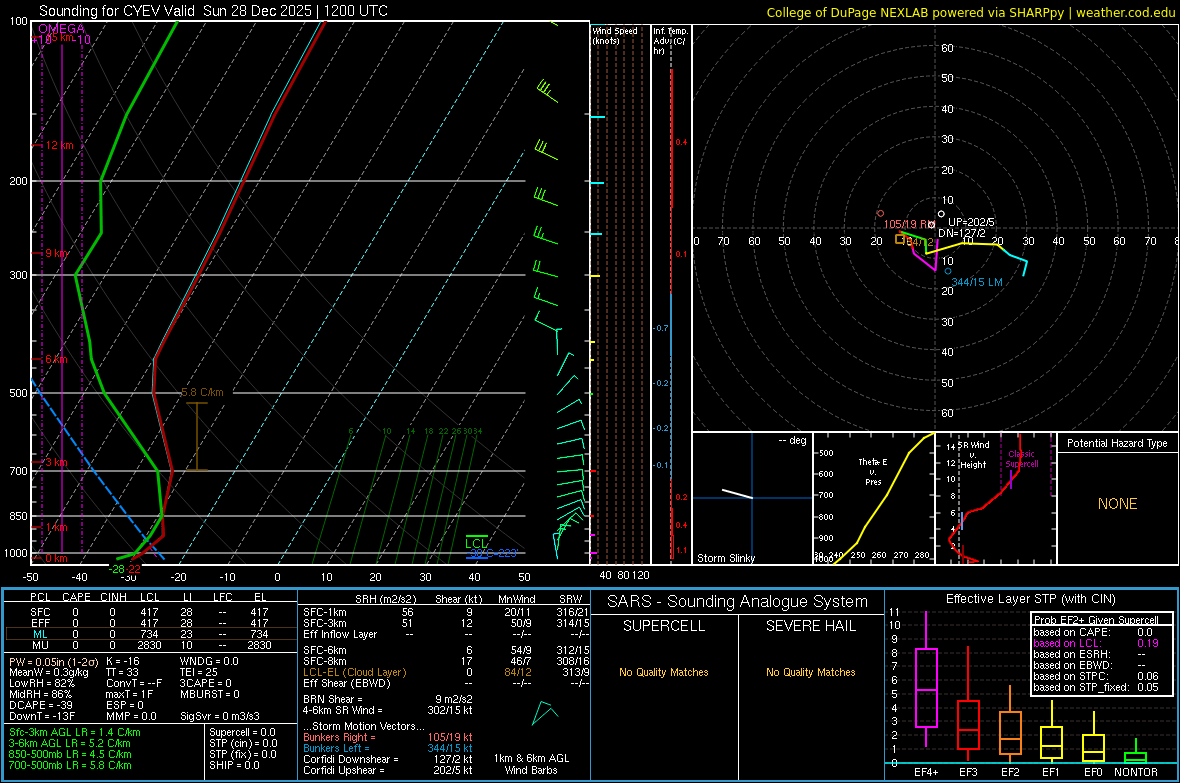Click the LCL-EL (Cloud Layer) row label
Screen dimensions: 1180x783
[x=354, y=672]
